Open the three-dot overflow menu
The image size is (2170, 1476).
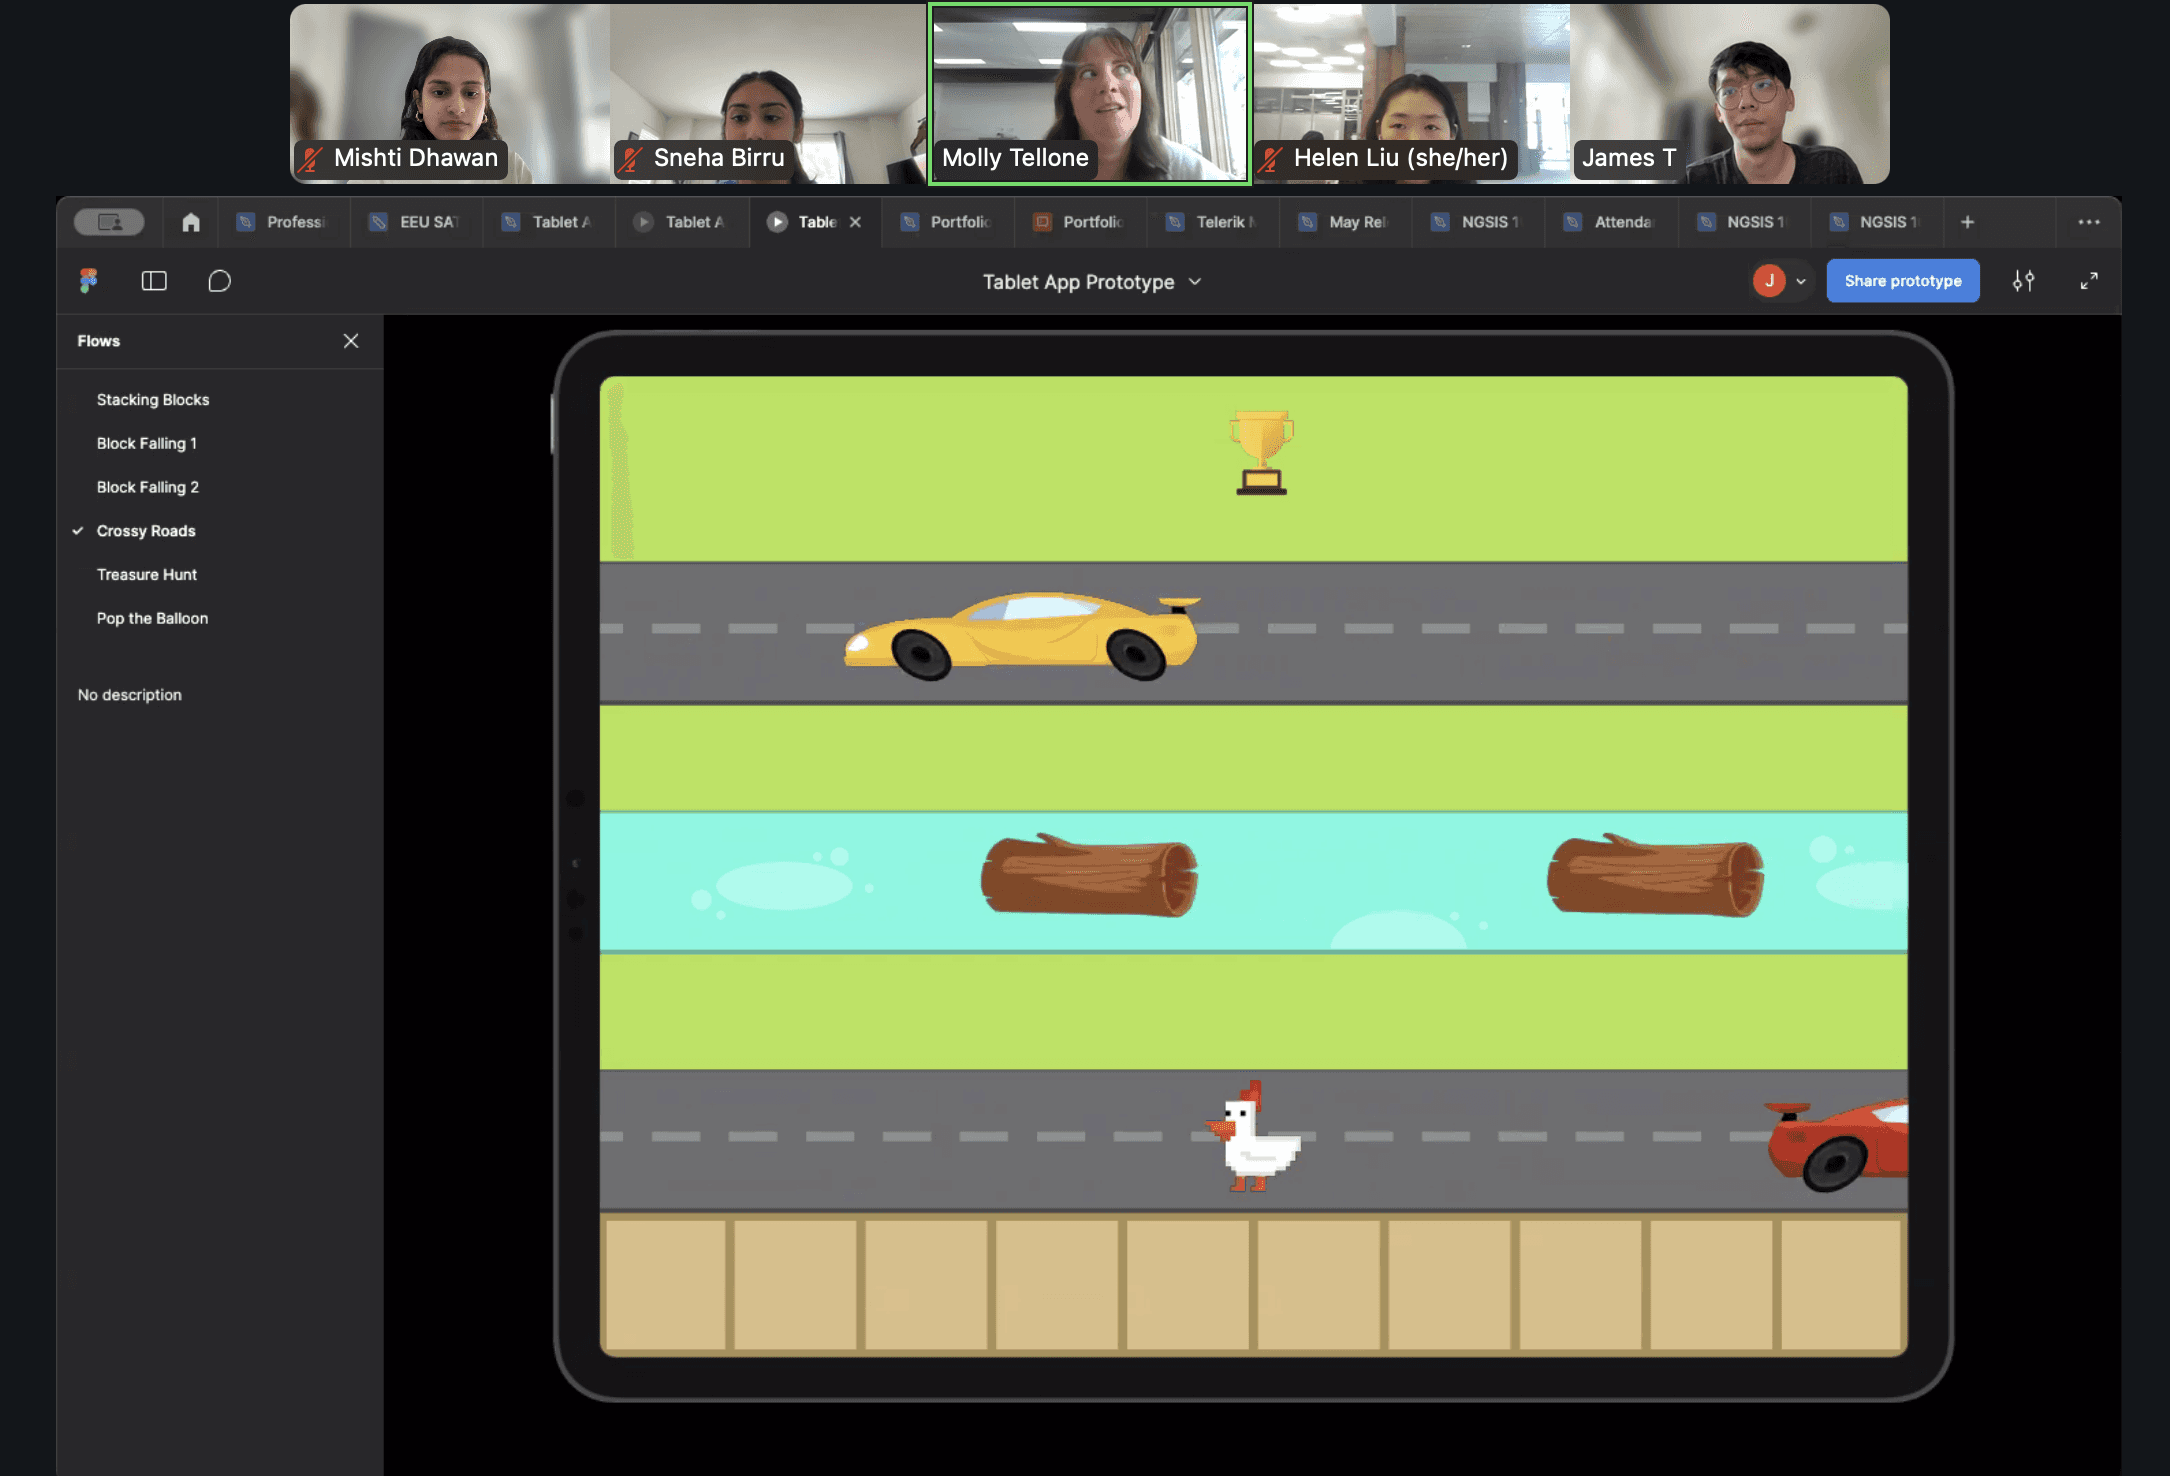pyautogui.click(x=2088, y=222)
